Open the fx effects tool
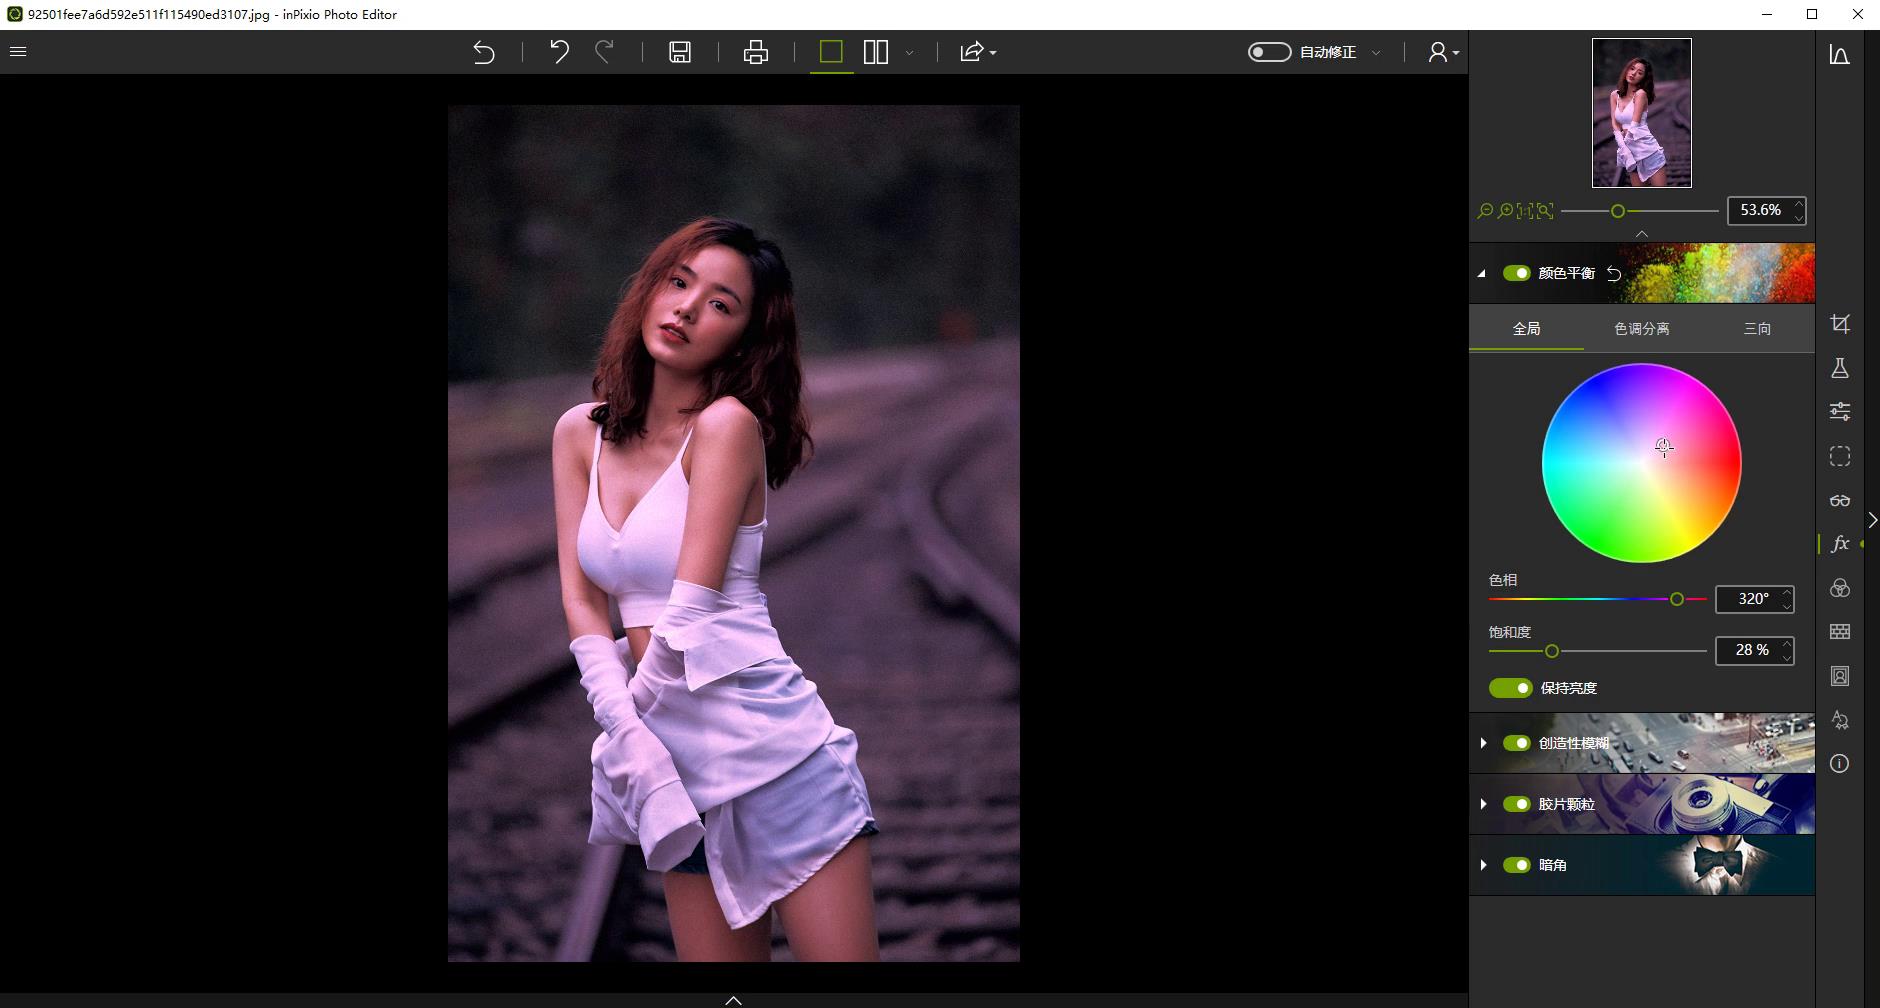The height and width of the screenshot is (1008, 1880). (1840, 544)
